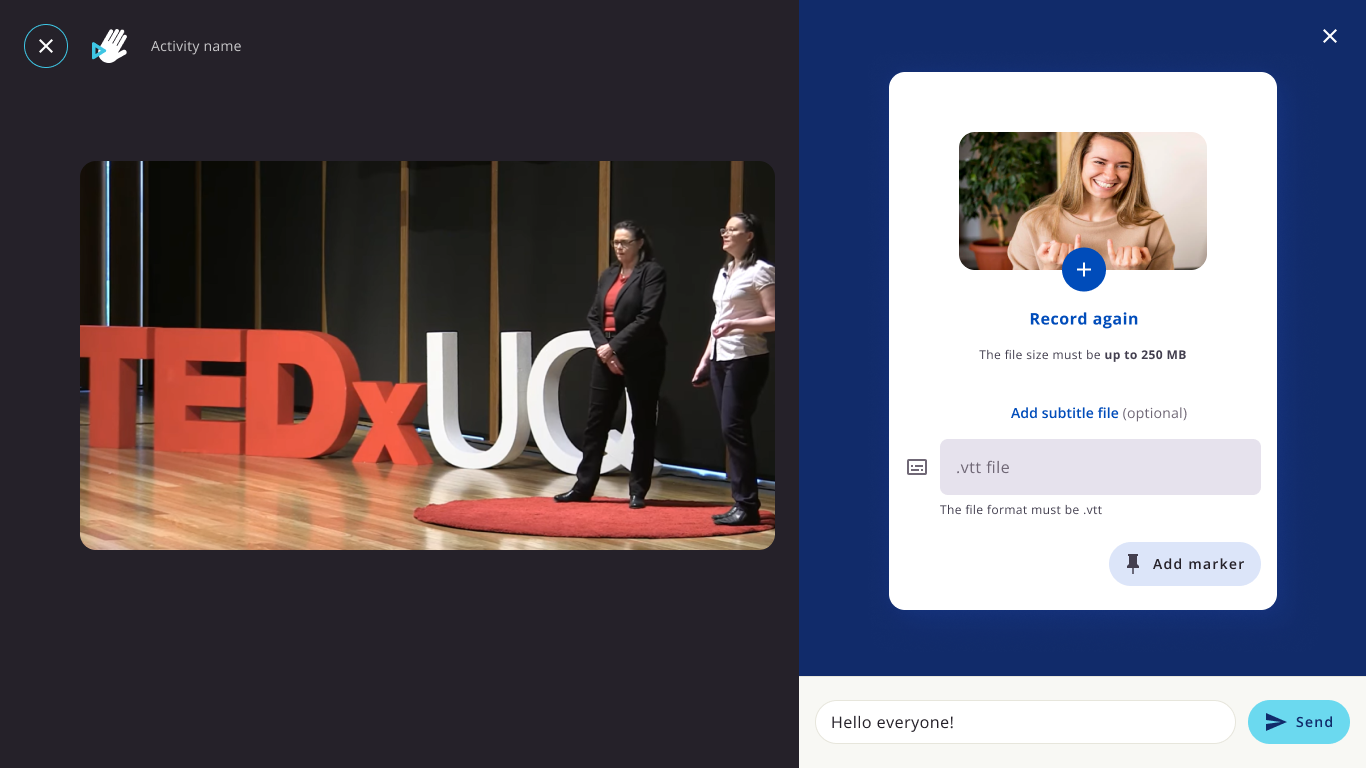This screenshot has height=768, width=1366.
Task: Click the Record again link
Action: tap(1084, 319)
